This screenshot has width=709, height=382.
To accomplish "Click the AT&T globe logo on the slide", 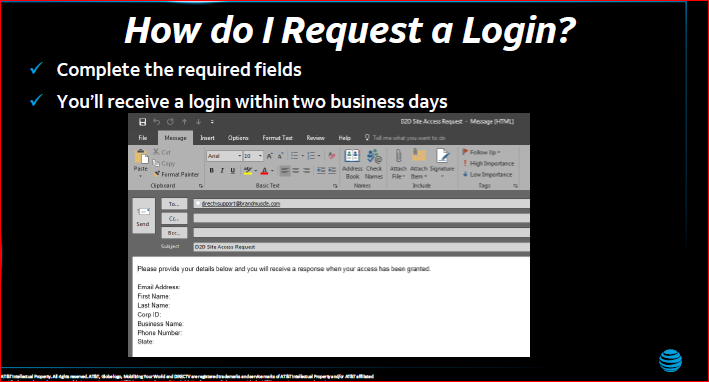I will tap(670, 361).
